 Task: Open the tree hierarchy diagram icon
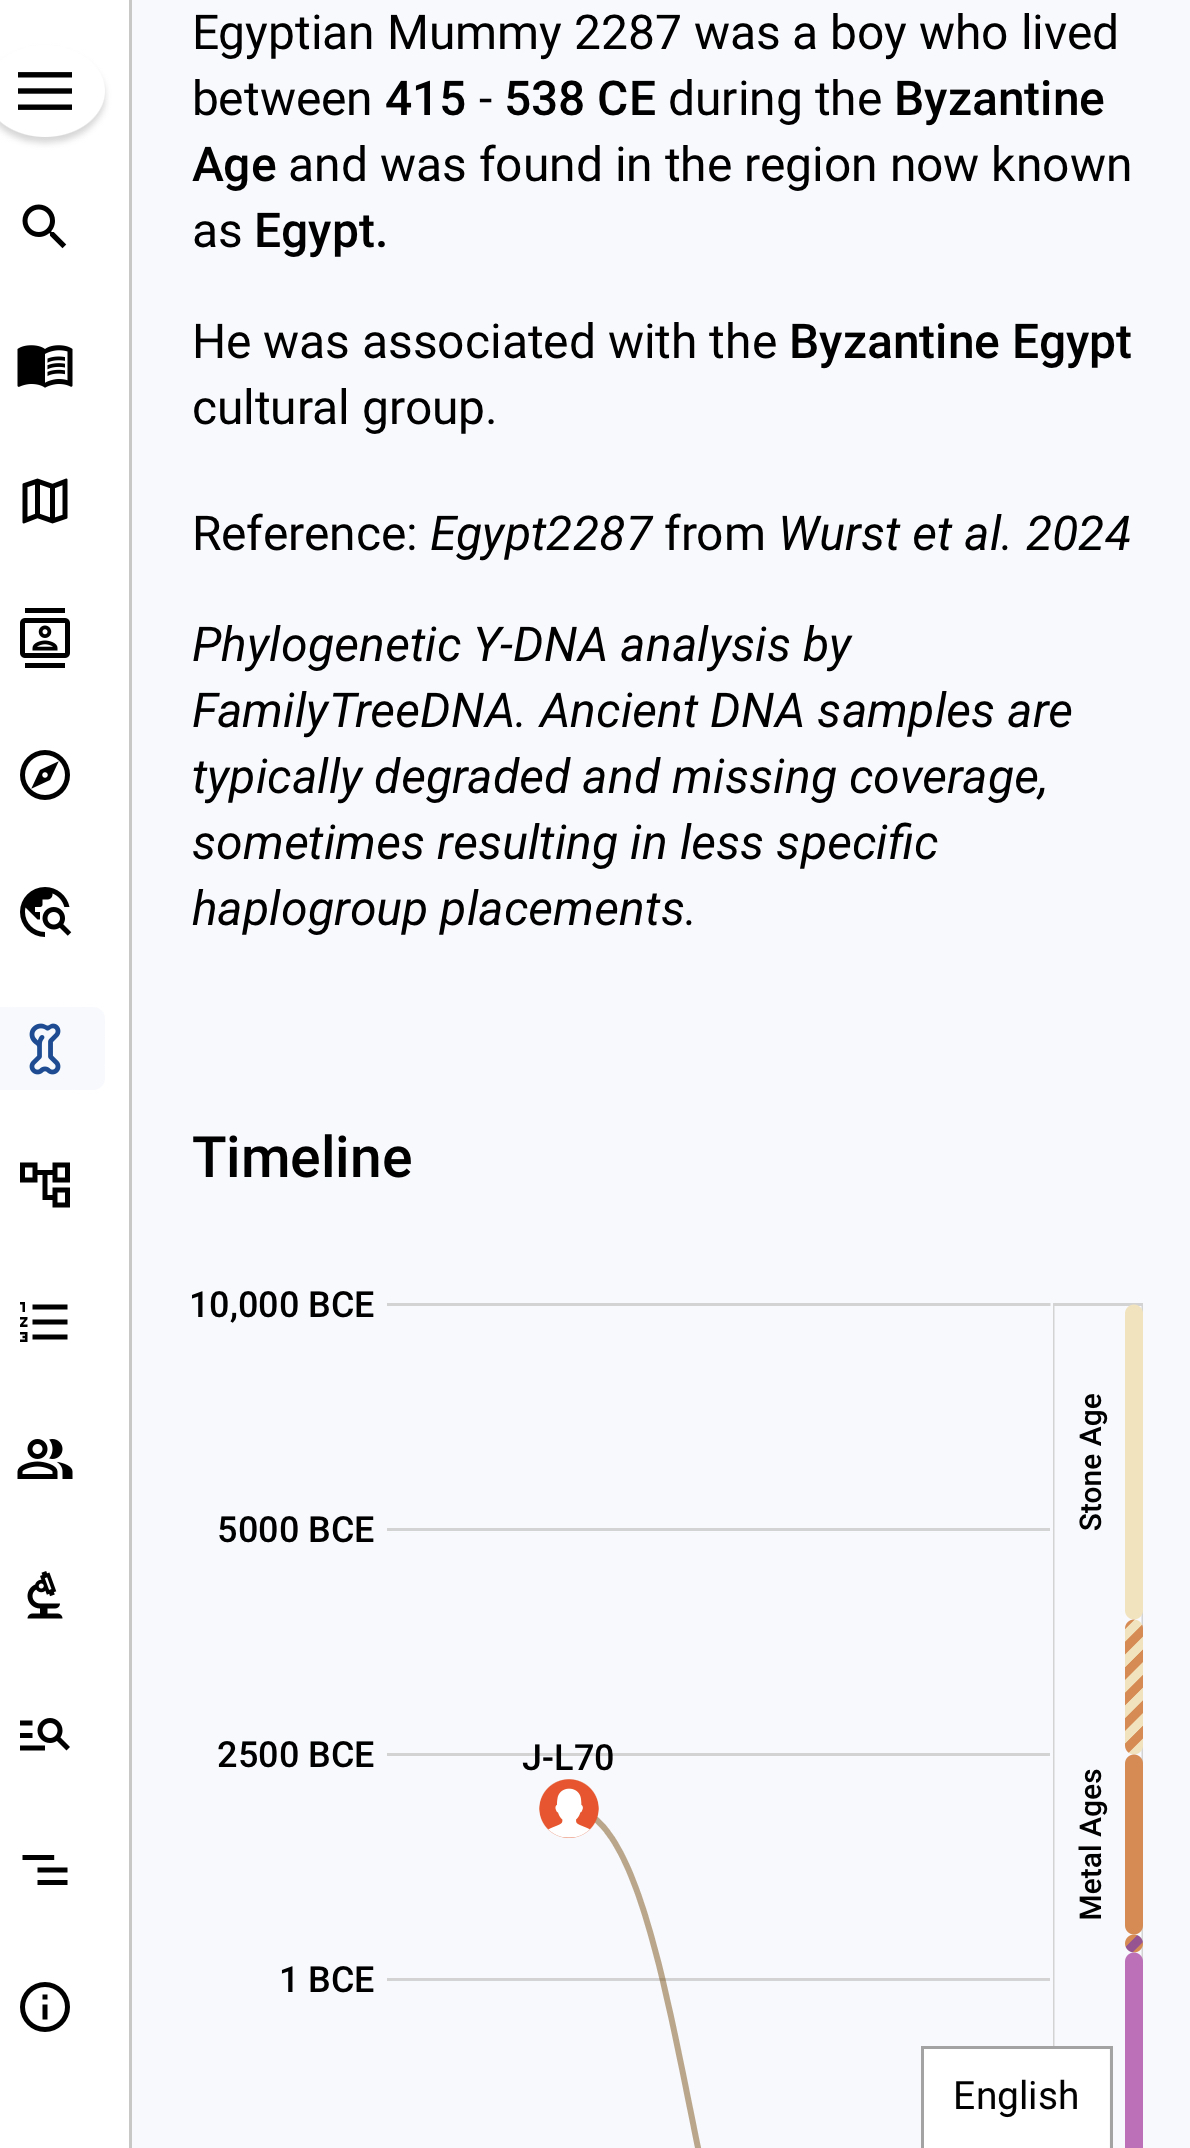(x=45, y=1185)
